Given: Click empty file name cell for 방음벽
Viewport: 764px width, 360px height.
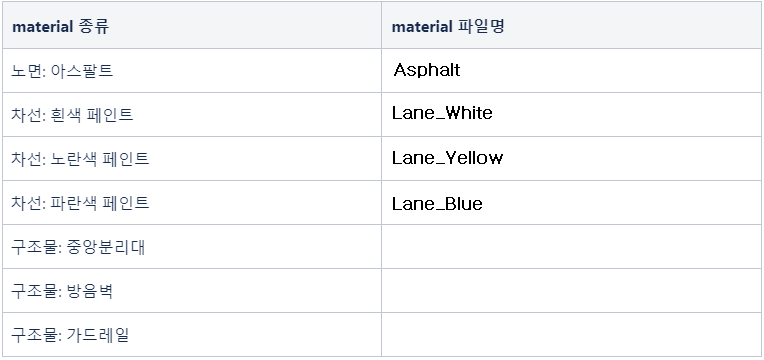Looking at the screenshot, I should pyautogui.click(x=572, y=291).
